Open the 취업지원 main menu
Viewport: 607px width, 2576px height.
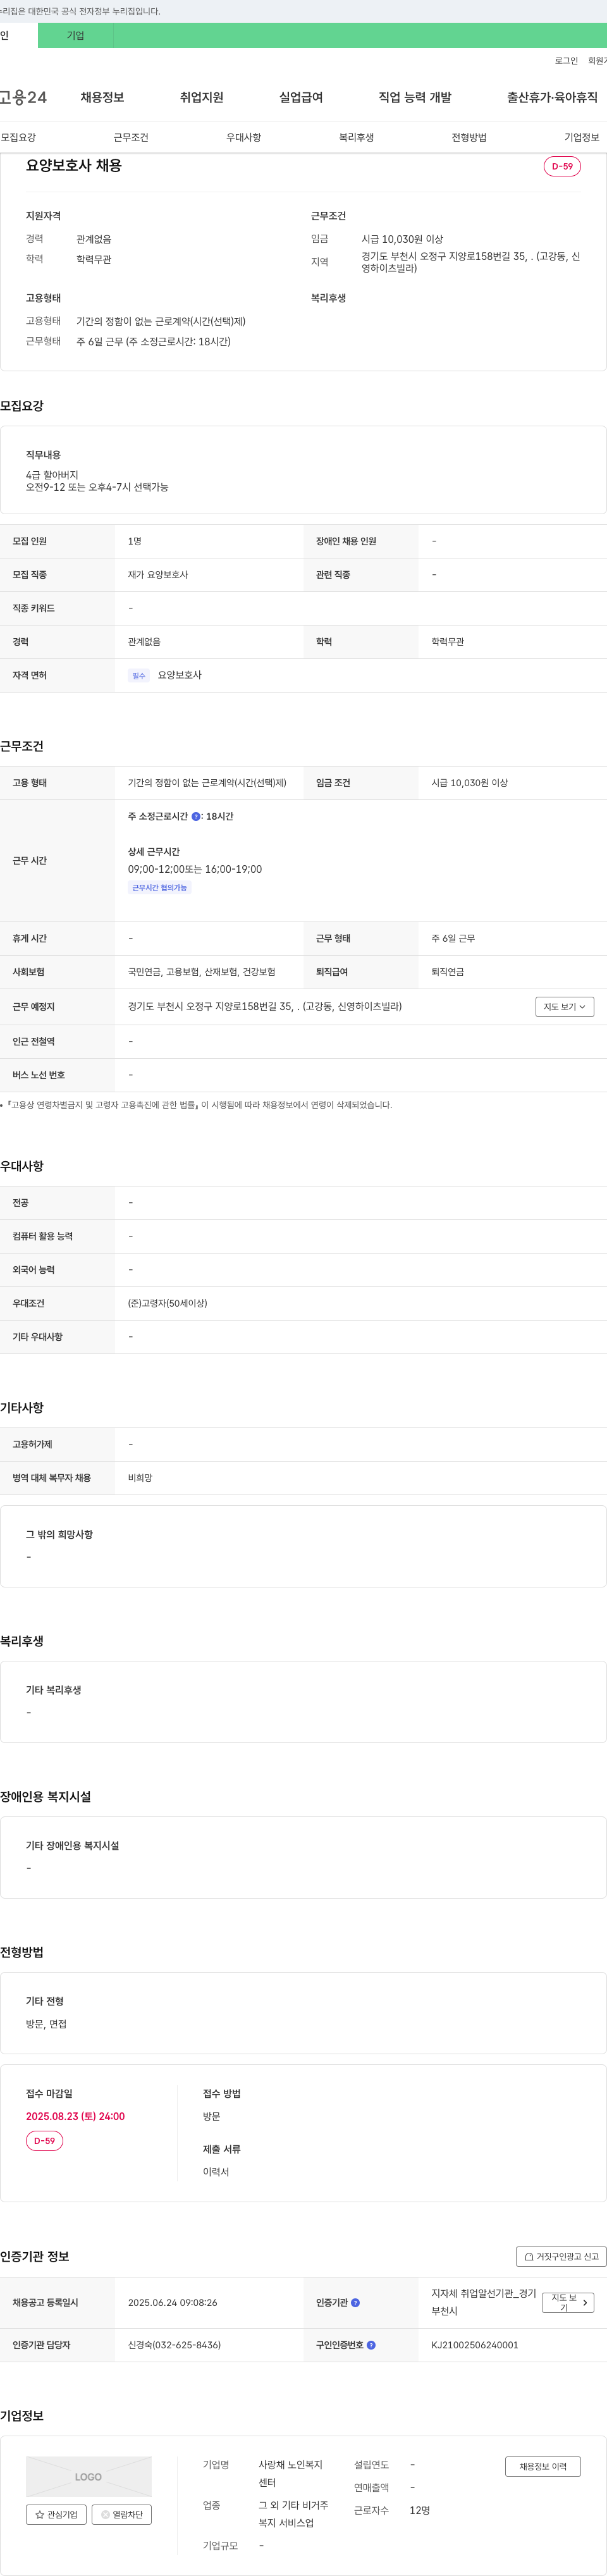pos(201,97)
